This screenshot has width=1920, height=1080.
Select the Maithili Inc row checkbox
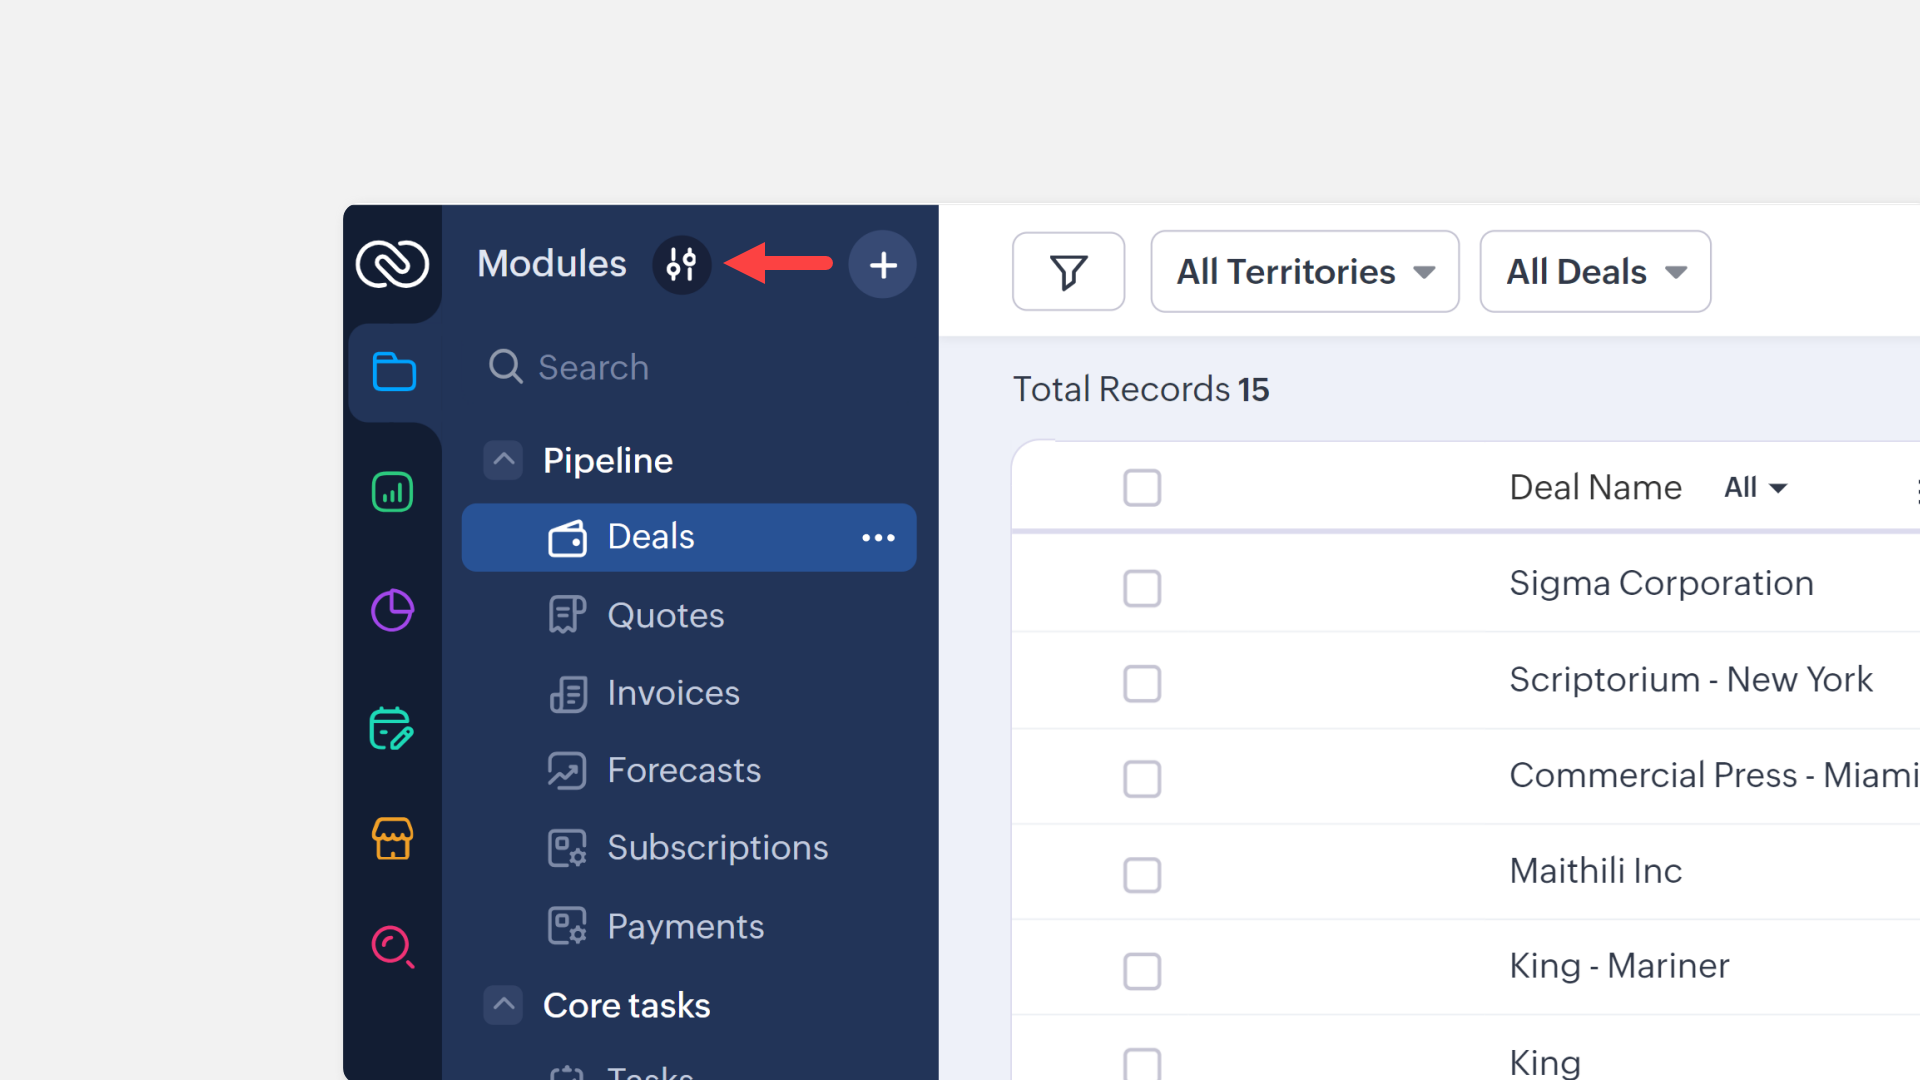coord(1142,875)
